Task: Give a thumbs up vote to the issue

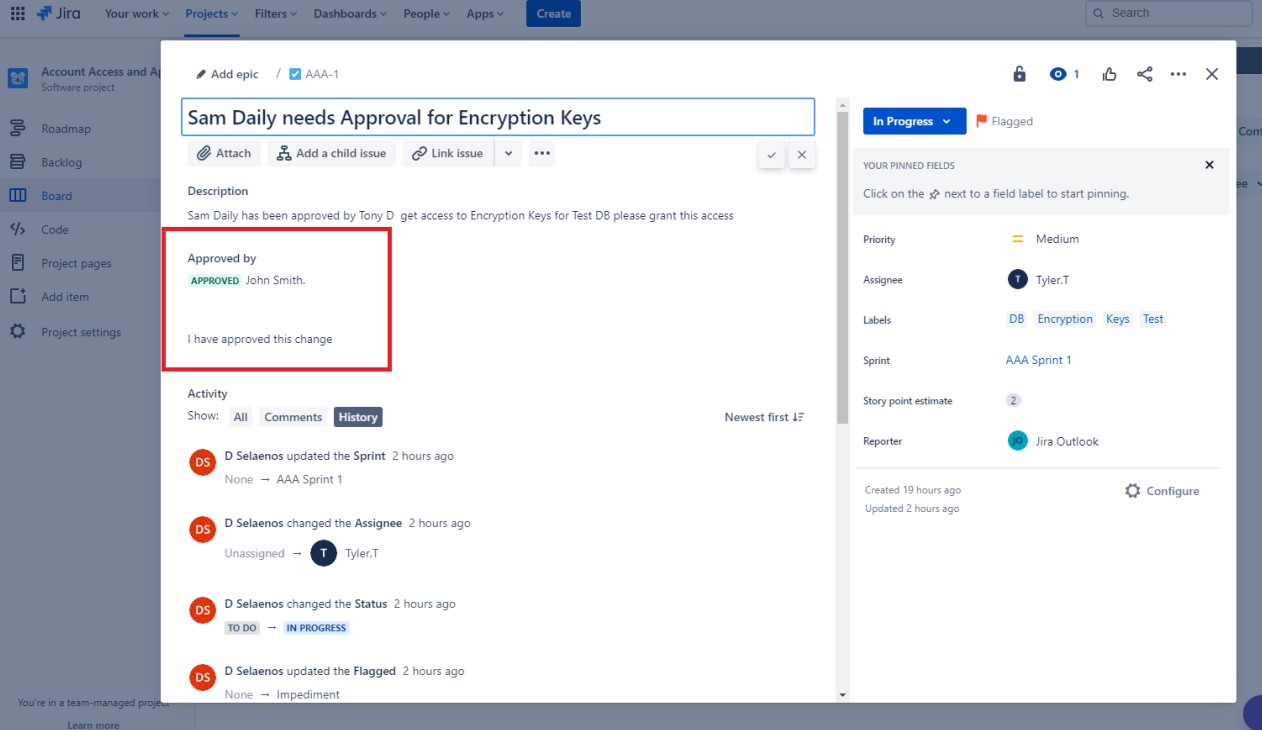Action: (x=1109, y=73)
